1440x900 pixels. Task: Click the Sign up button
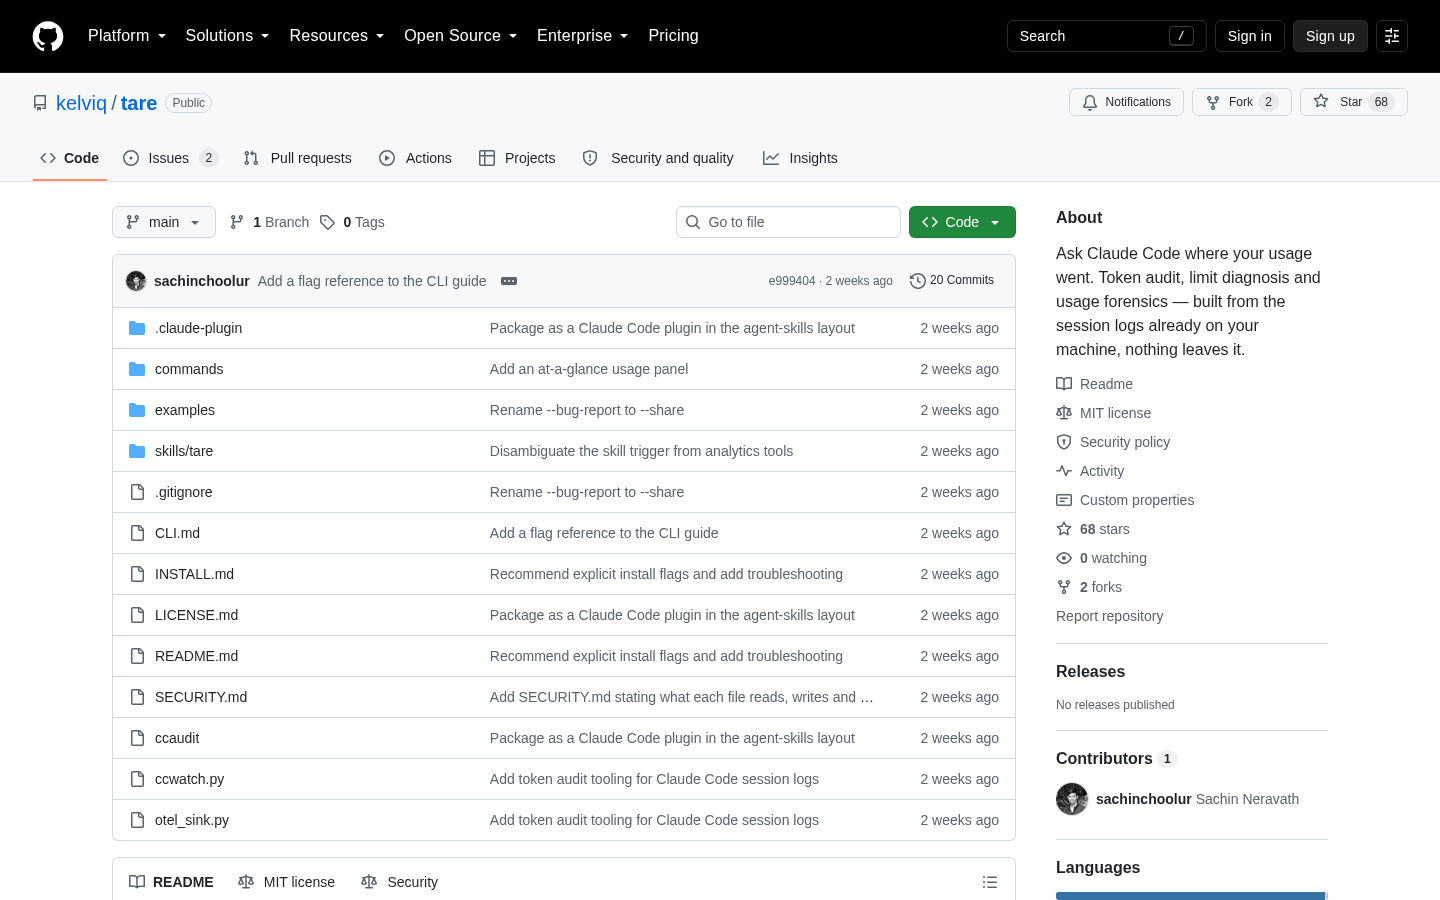tap(1330, 36)
